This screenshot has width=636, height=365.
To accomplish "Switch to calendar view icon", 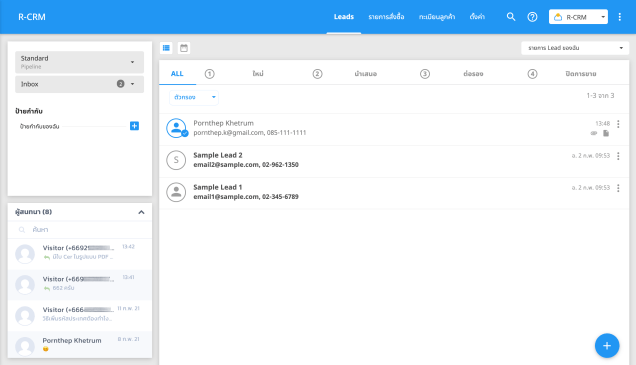I will tap(184, 48).
